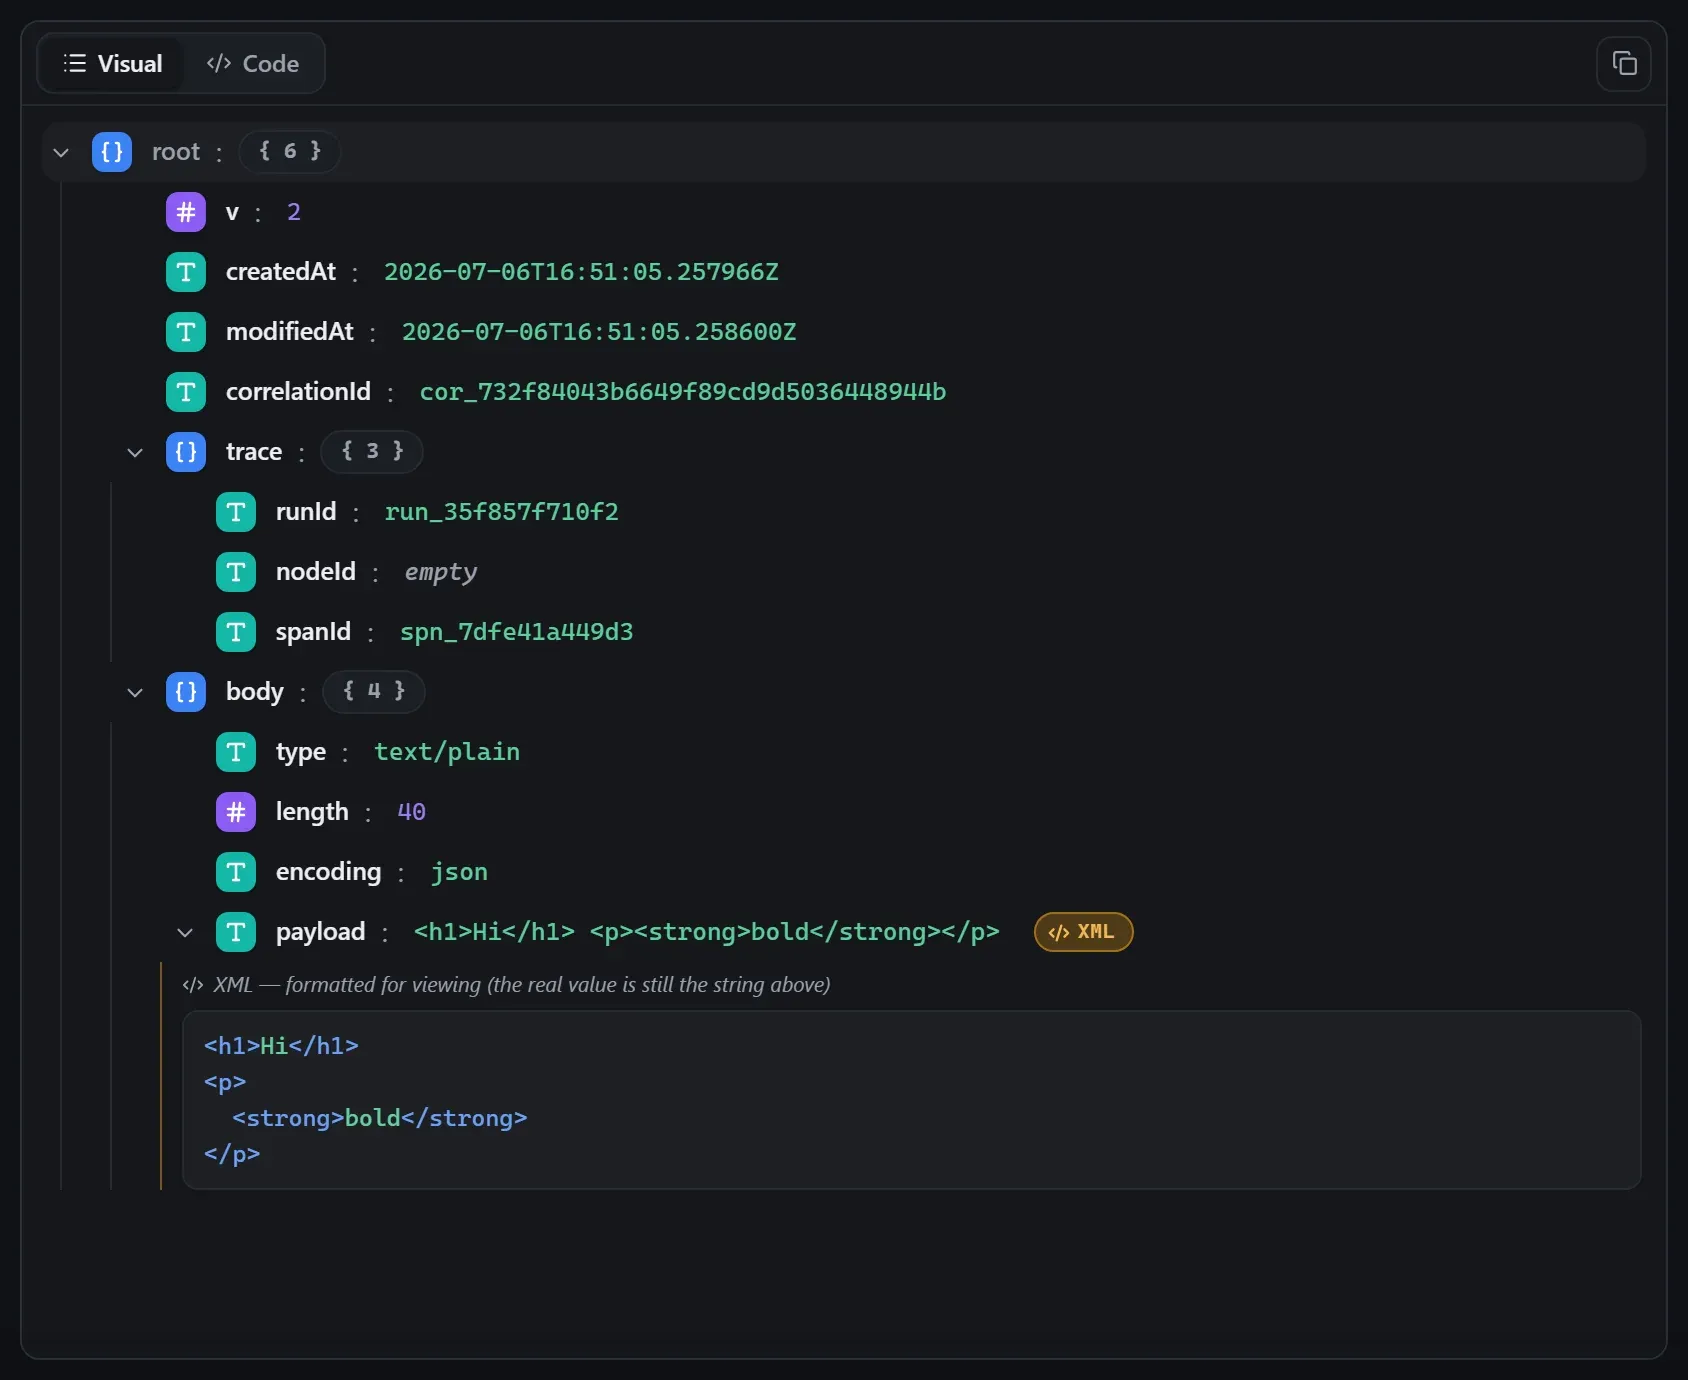This screenshot has height=1380, width=1688.
Task: Select the payload string value
Action: [x=707, y=932]
